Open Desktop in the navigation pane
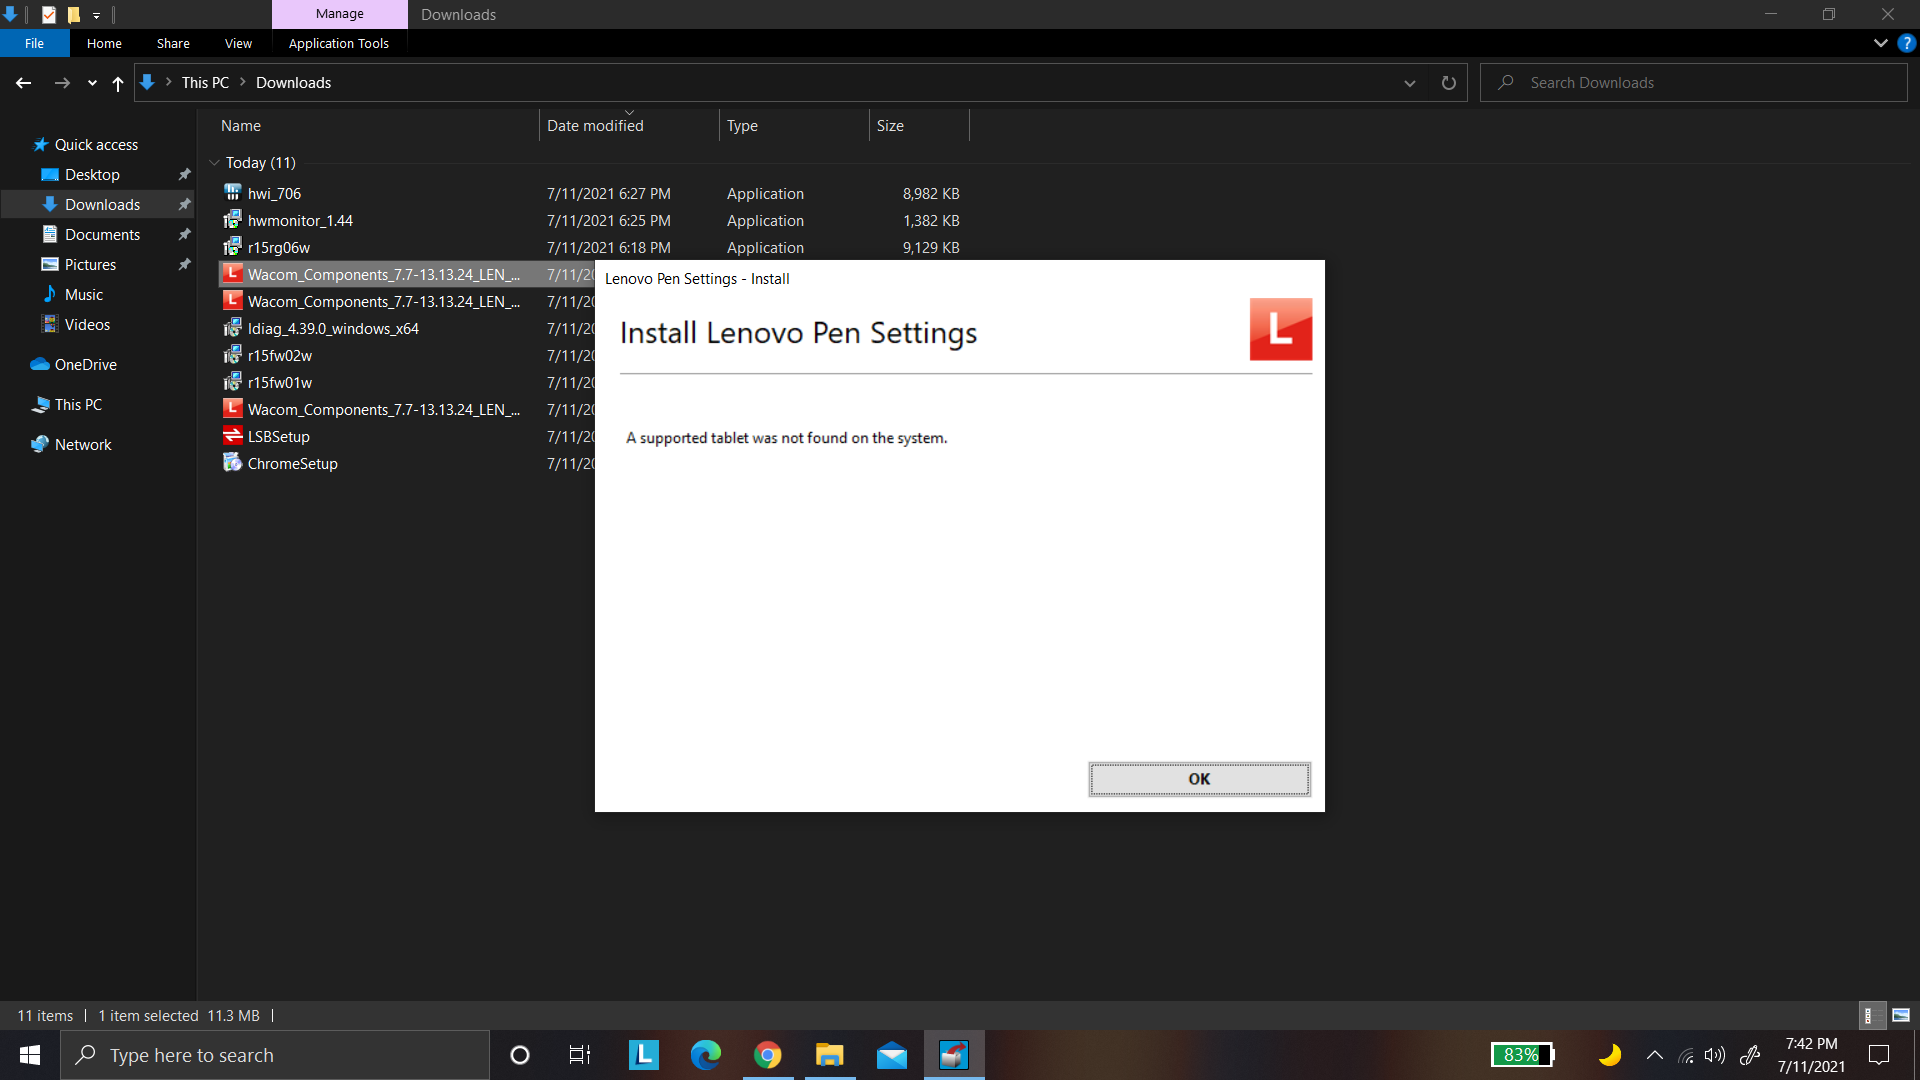 coord(92,175)
